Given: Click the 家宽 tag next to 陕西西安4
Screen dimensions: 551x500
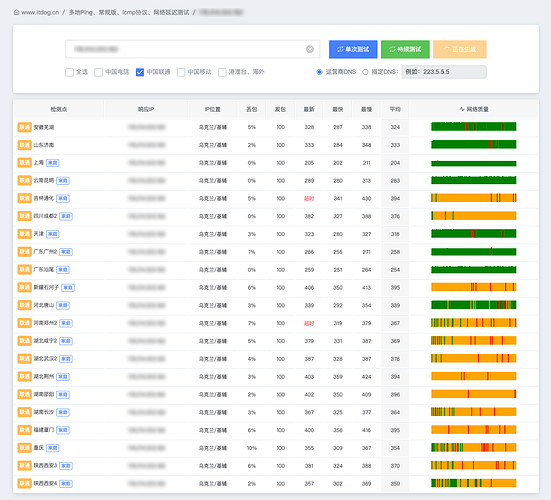Looking at the screenshot, I should pyautogui.click(x=66, y=483).
